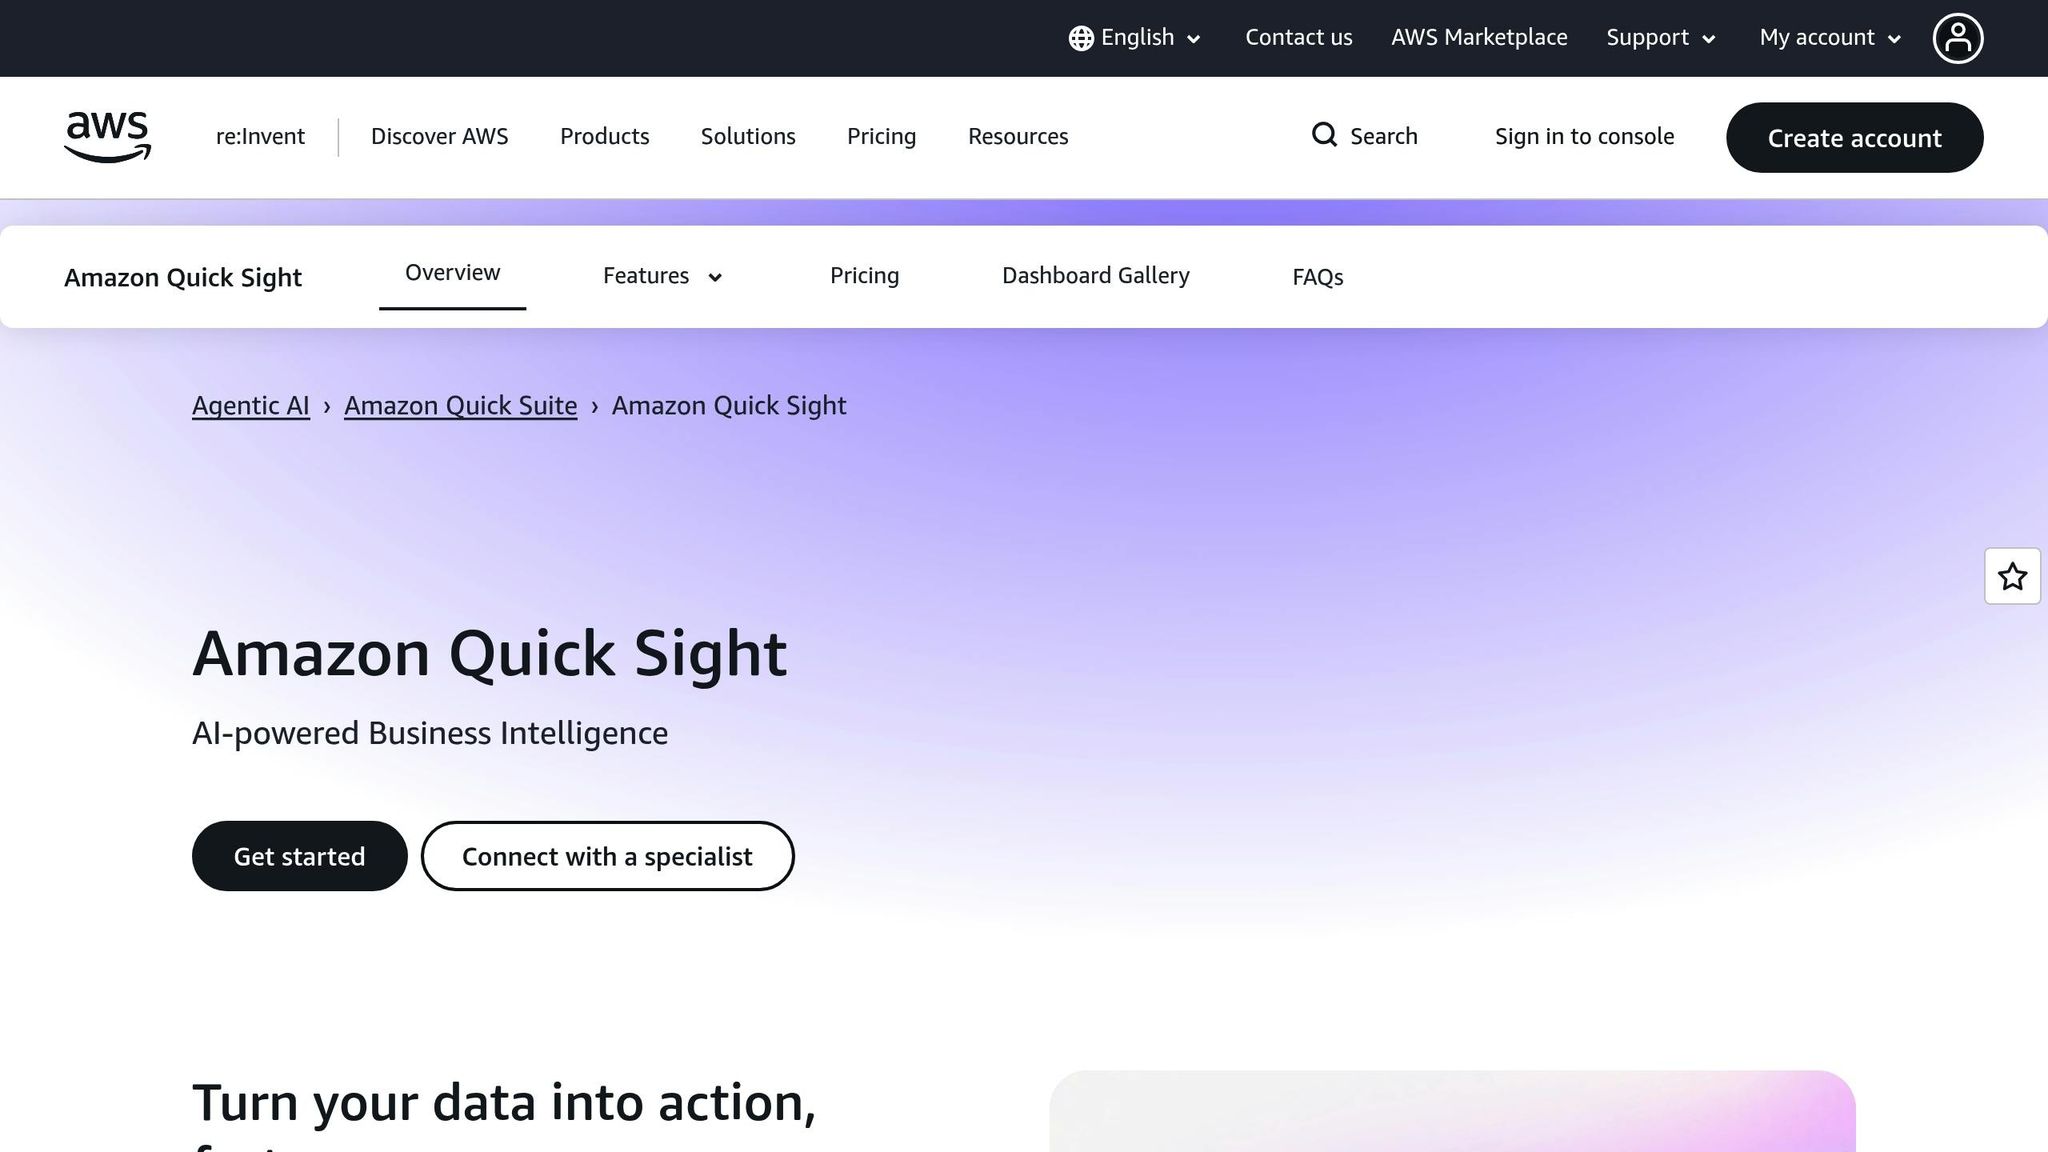Image resolution: width=2048 pixels, height=1152 pixels.
Task: Expand the Features chevron in the subnav
Action: (716, 277)
